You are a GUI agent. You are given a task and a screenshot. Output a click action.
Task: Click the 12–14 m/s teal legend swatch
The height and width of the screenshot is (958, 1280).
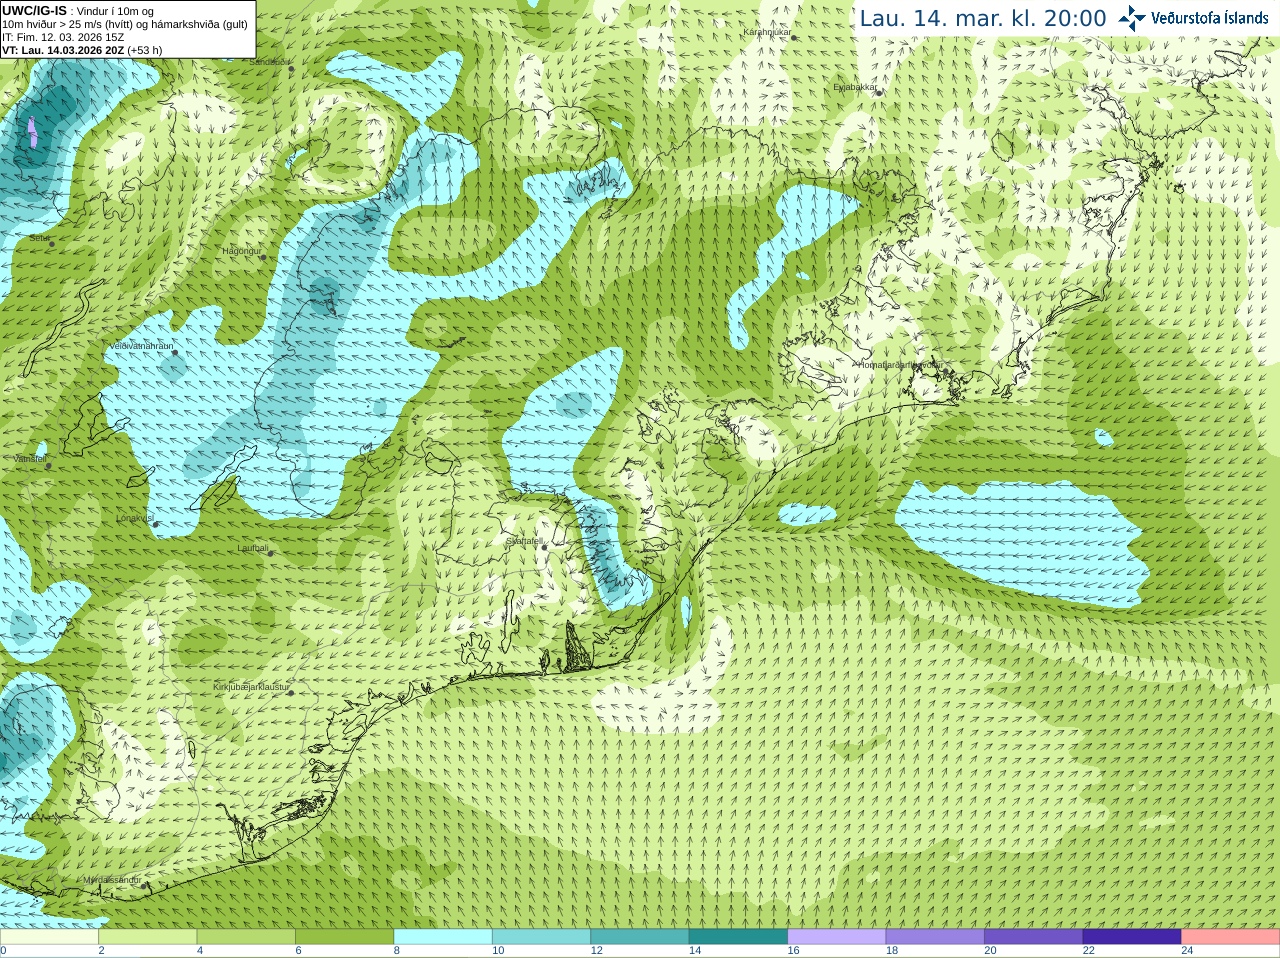[640, 937]
